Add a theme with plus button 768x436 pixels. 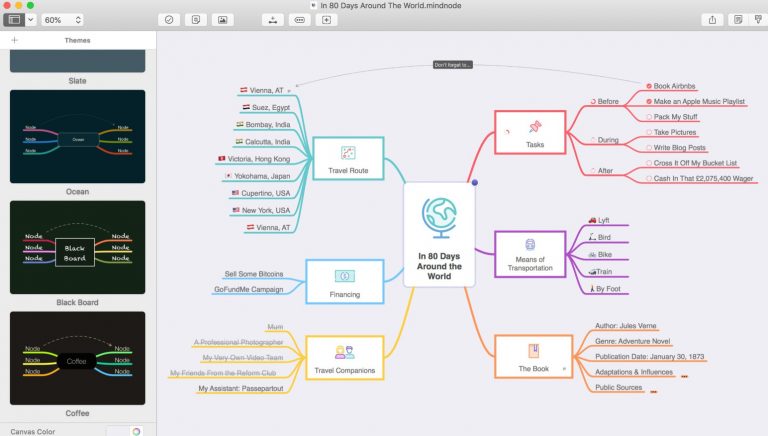coord(14,40)
